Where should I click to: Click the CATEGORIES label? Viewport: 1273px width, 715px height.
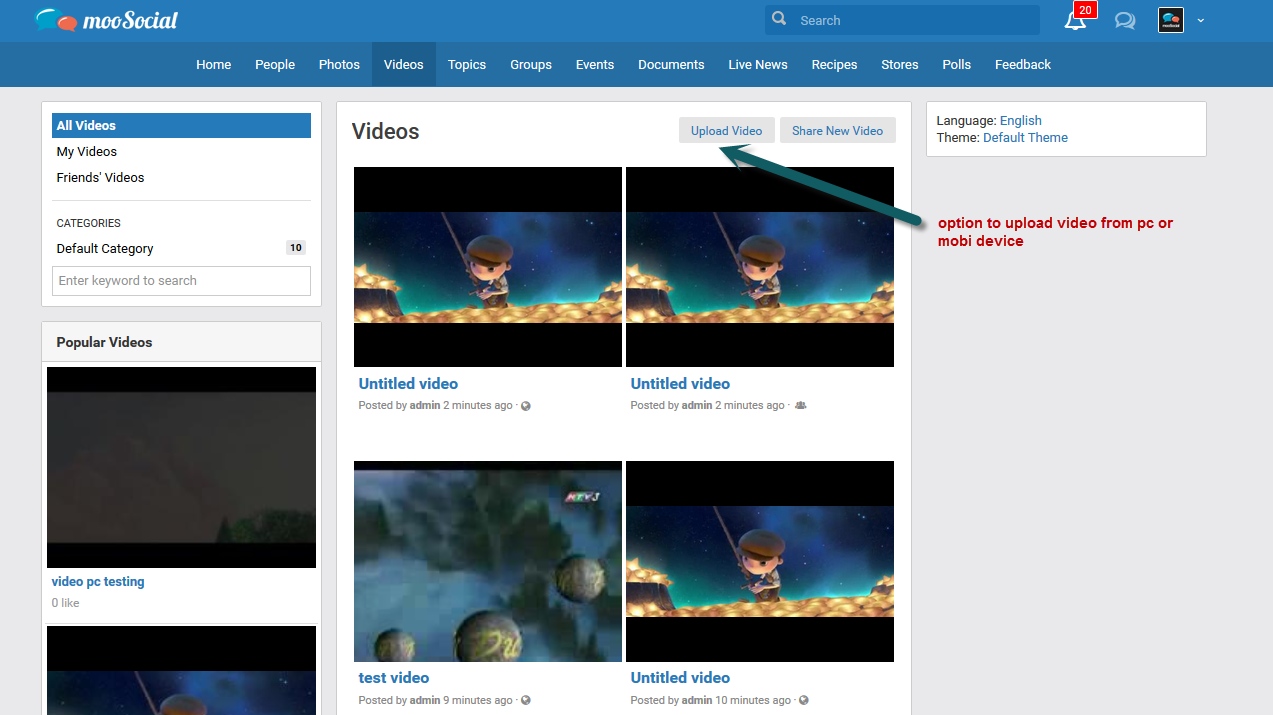(88, 223)
